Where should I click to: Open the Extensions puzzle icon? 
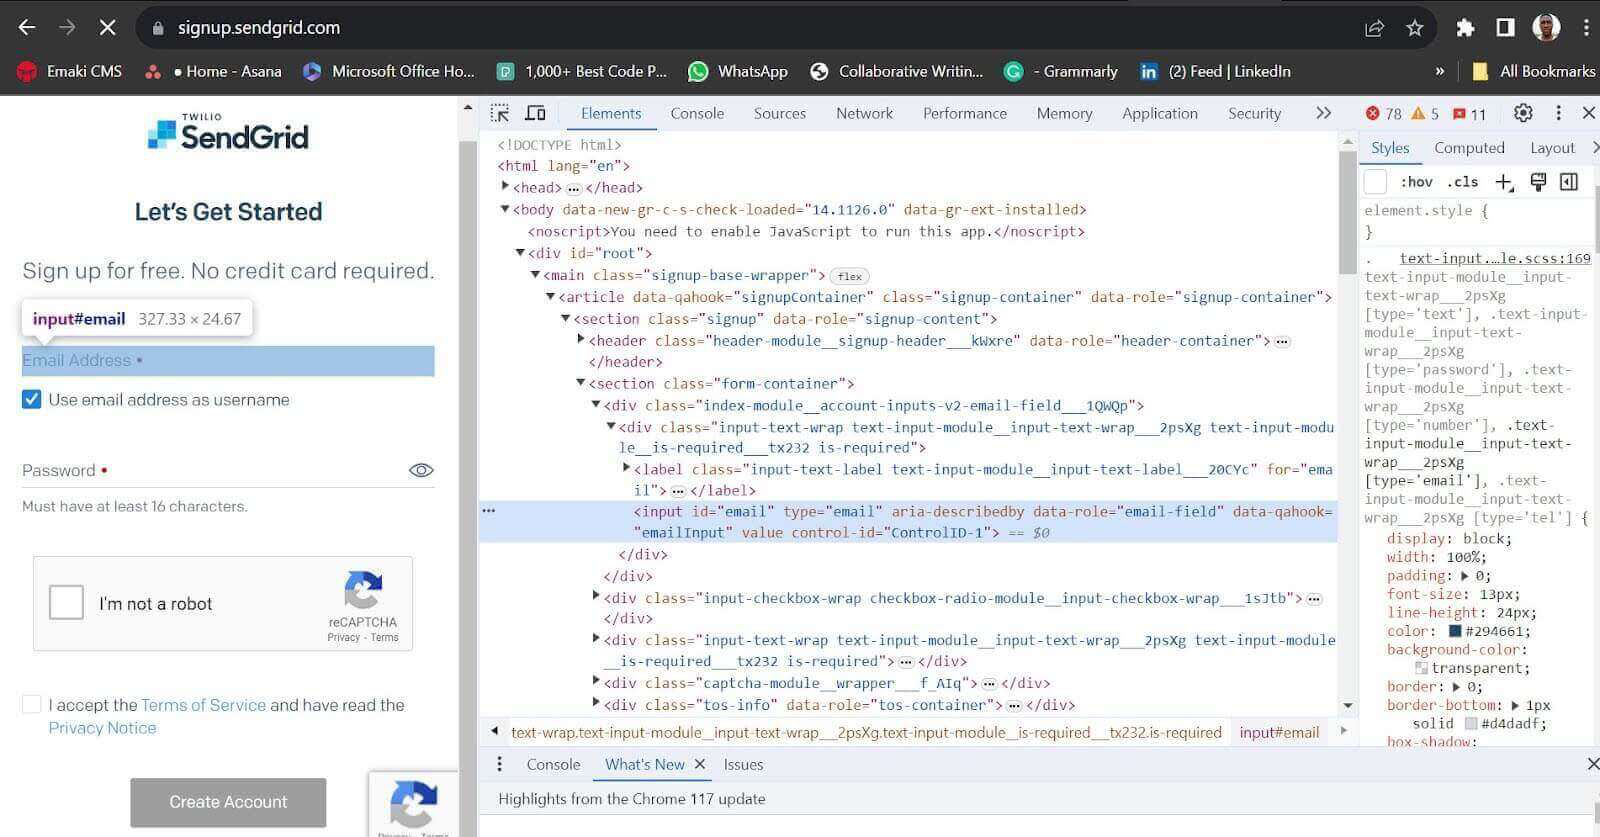click(1465, 28)
